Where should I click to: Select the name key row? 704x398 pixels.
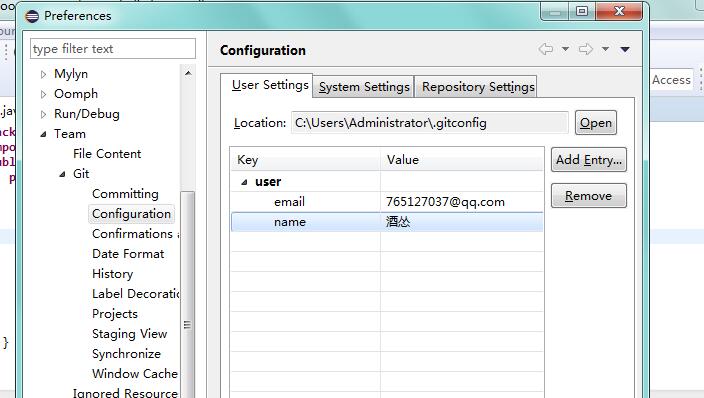coord(387,222)
